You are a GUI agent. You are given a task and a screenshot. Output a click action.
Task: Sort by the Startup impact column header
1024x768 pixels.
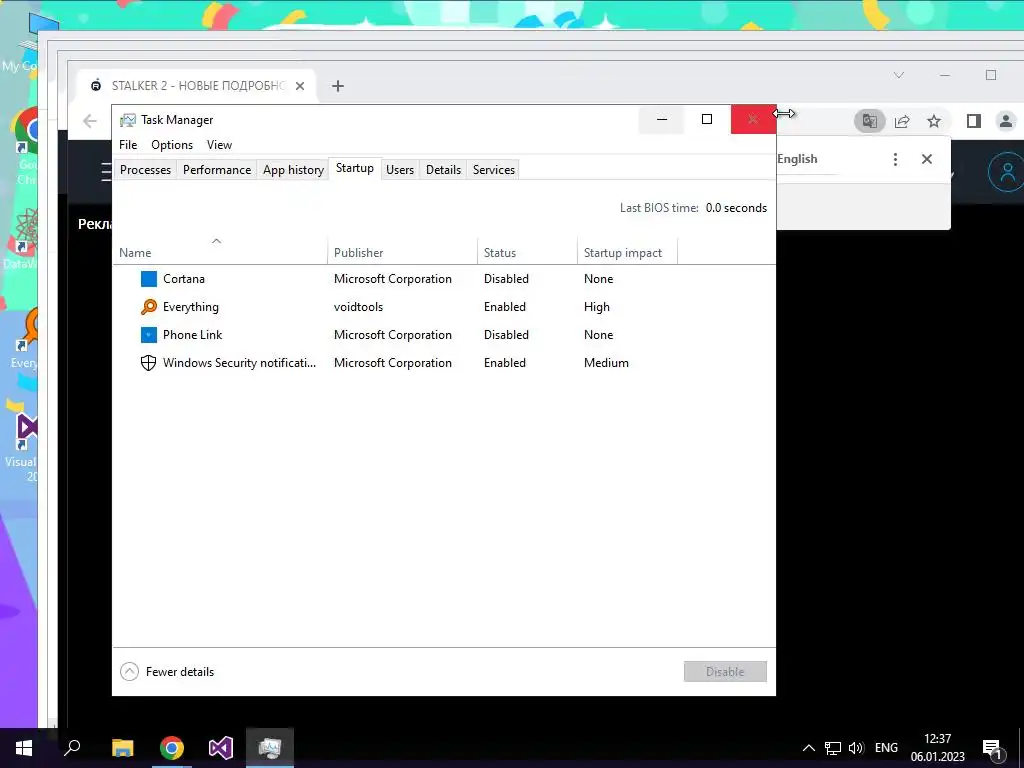627,253
